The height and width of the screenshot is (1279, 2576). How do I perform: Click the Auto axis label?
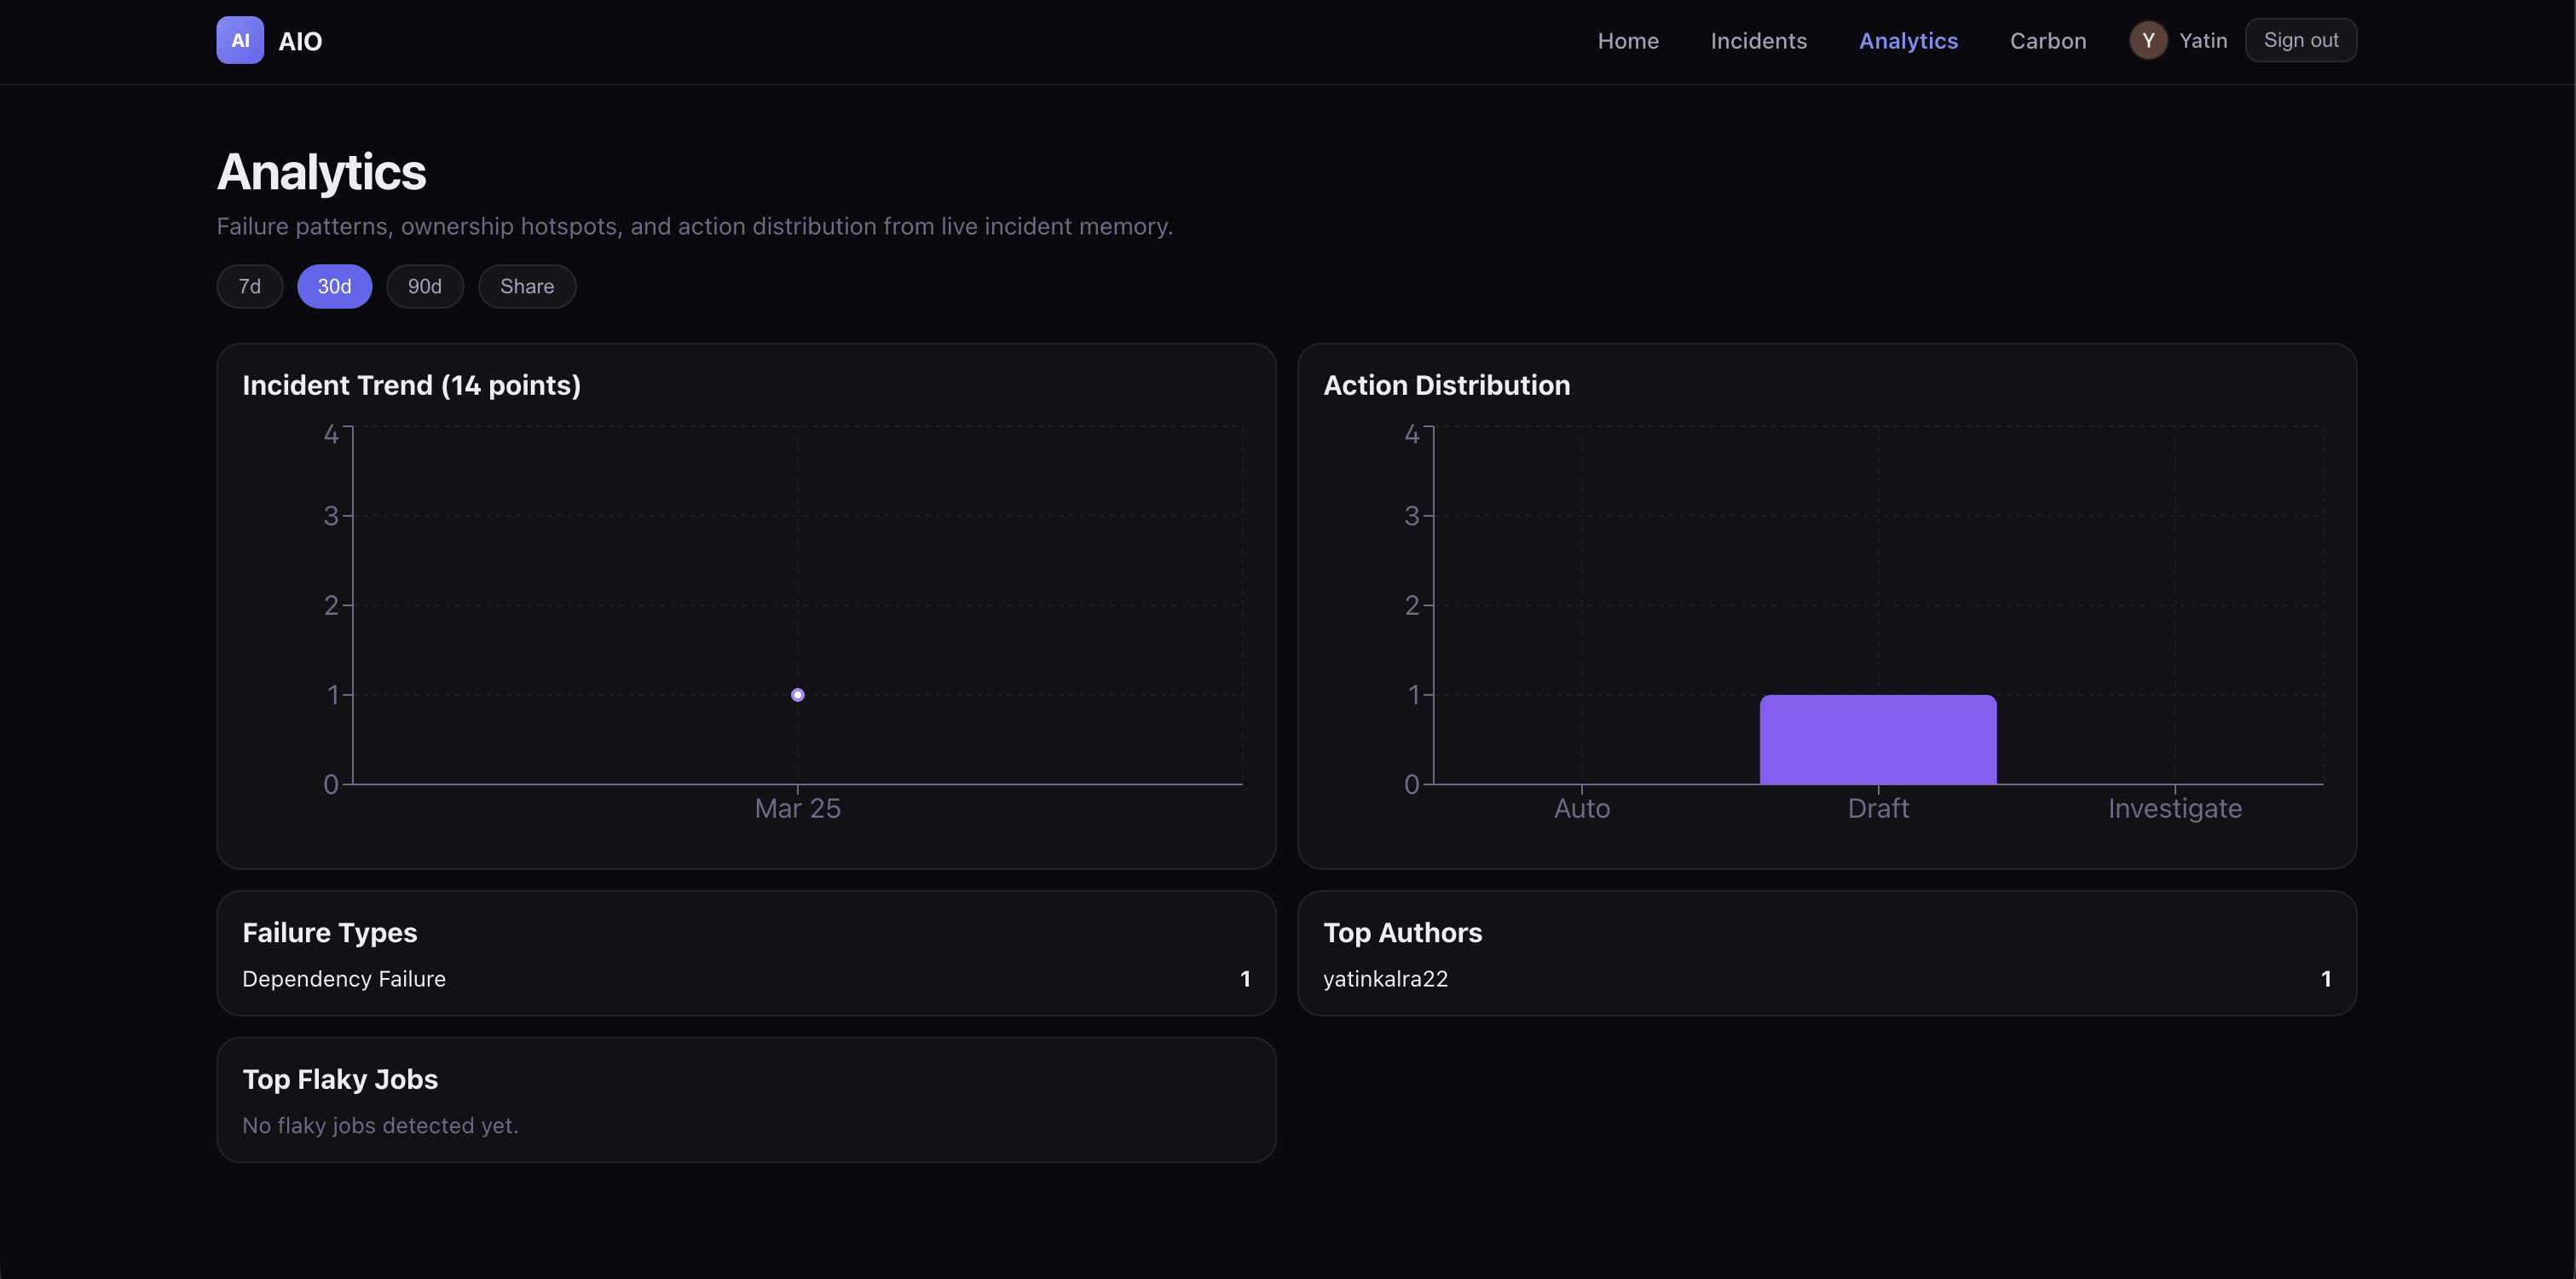pos(1581,808)
